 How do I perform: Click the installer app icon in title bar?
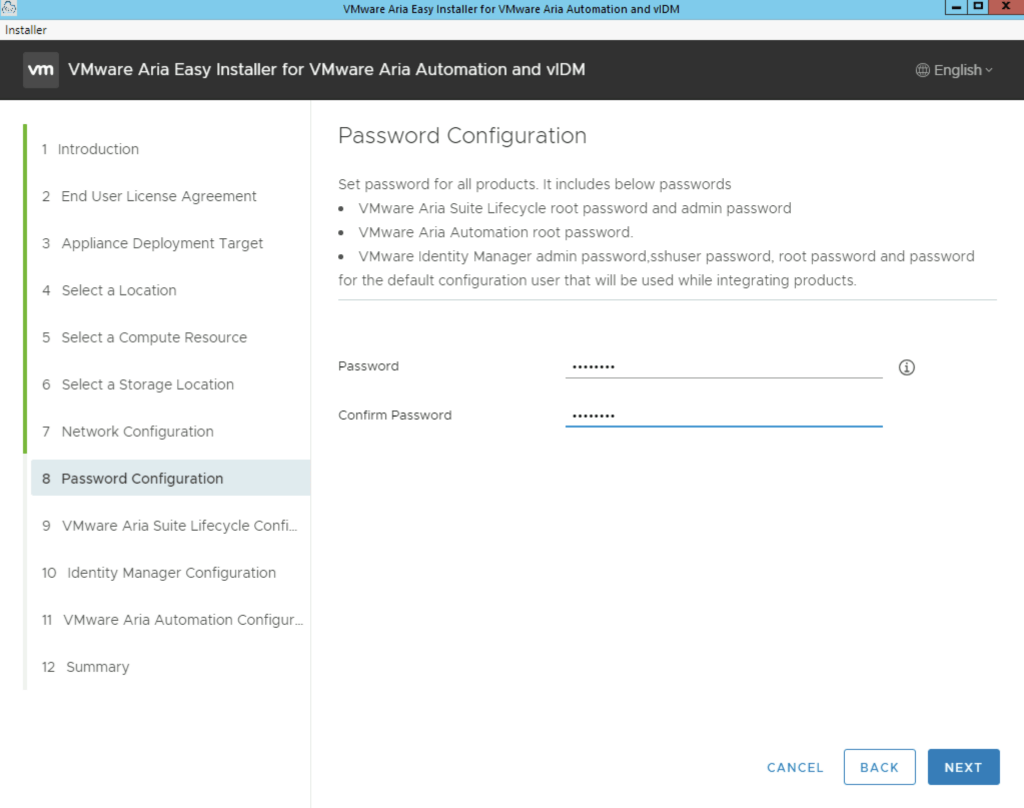click(8, 8)
